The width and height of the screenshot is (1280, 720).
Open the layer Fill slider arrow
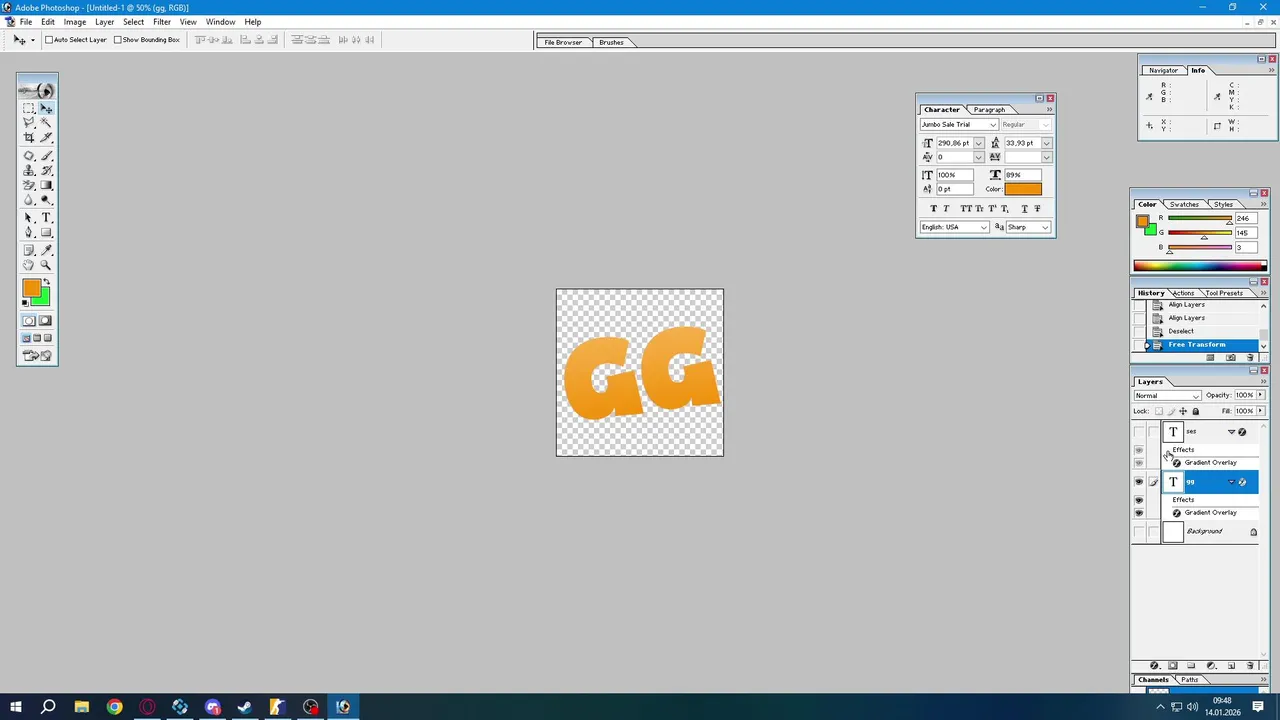(1260, 411)
